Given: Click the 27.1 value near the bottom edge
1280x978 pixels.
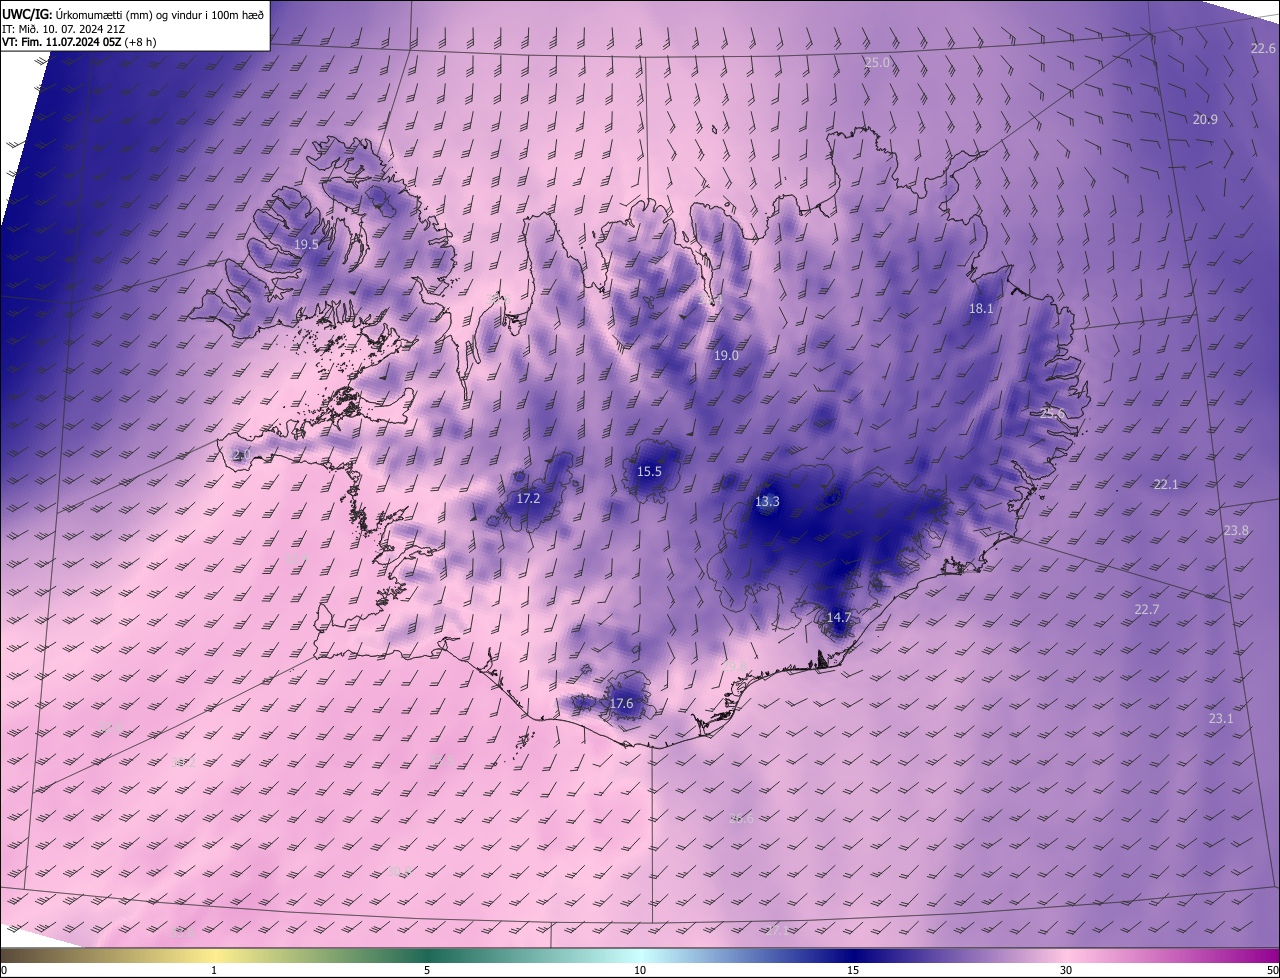Looking at the screenshot, I should 777,931.
